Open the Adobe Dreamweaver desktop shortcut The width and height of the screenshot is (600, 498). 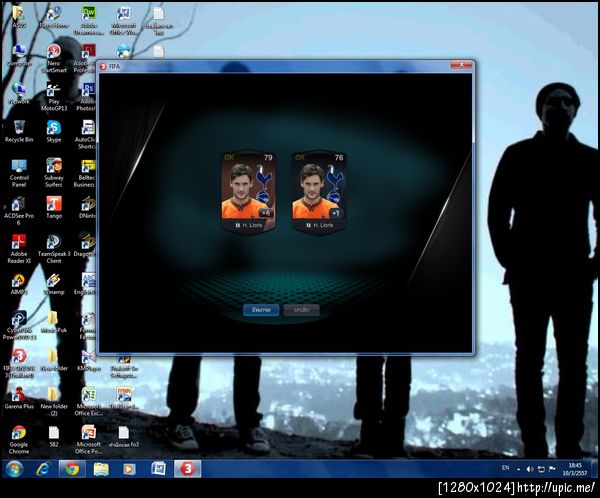(88, 21)
